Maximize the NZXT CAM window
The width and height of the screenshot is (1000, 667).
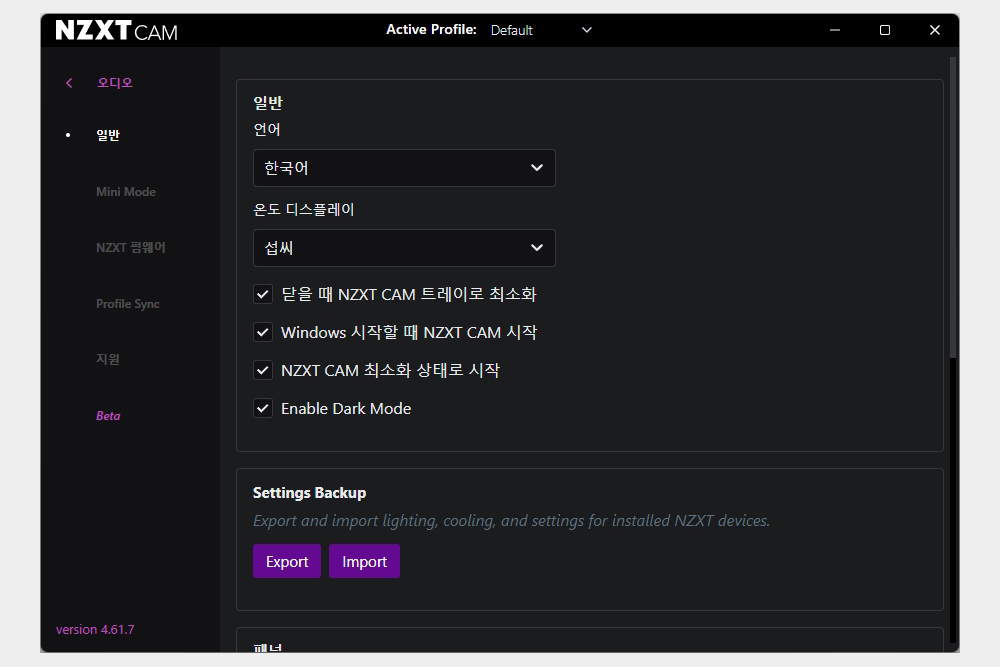click(885, 30)
